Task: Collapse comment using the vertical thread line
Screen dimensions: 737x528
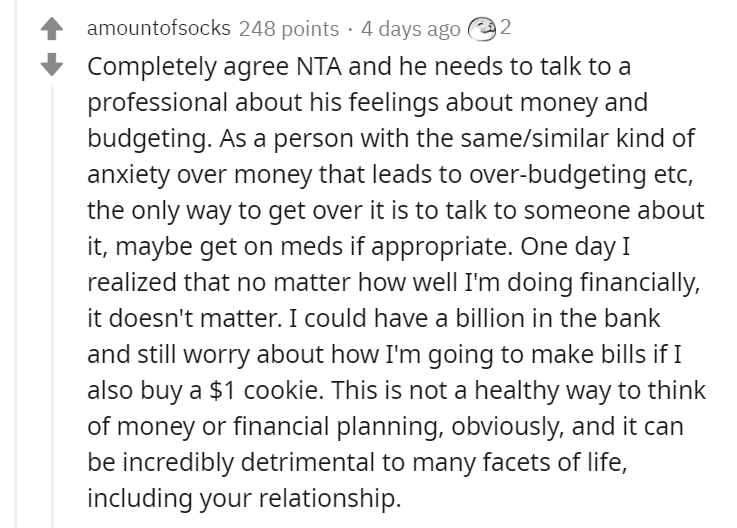Action: pyautogui.click(x=52, y=306)
